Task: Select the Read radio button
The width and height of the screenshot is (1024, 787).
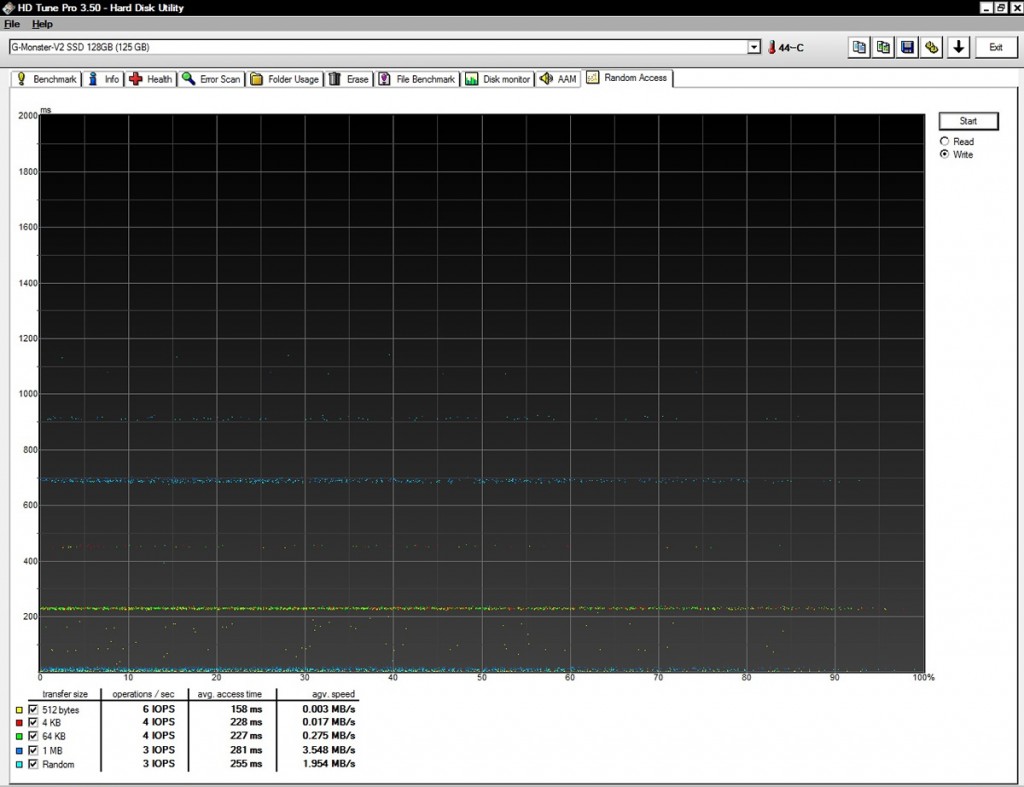Action: [944, 141]
